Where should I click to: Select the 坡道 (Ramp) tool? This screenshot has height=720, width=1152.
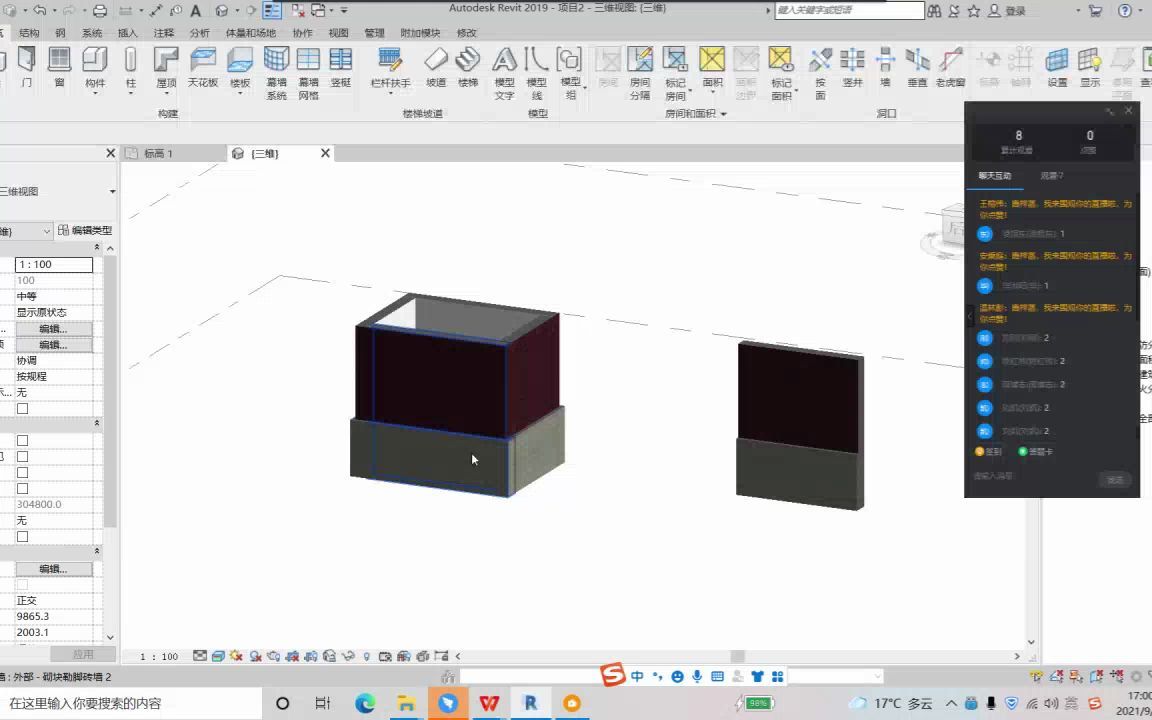point(435,70)
